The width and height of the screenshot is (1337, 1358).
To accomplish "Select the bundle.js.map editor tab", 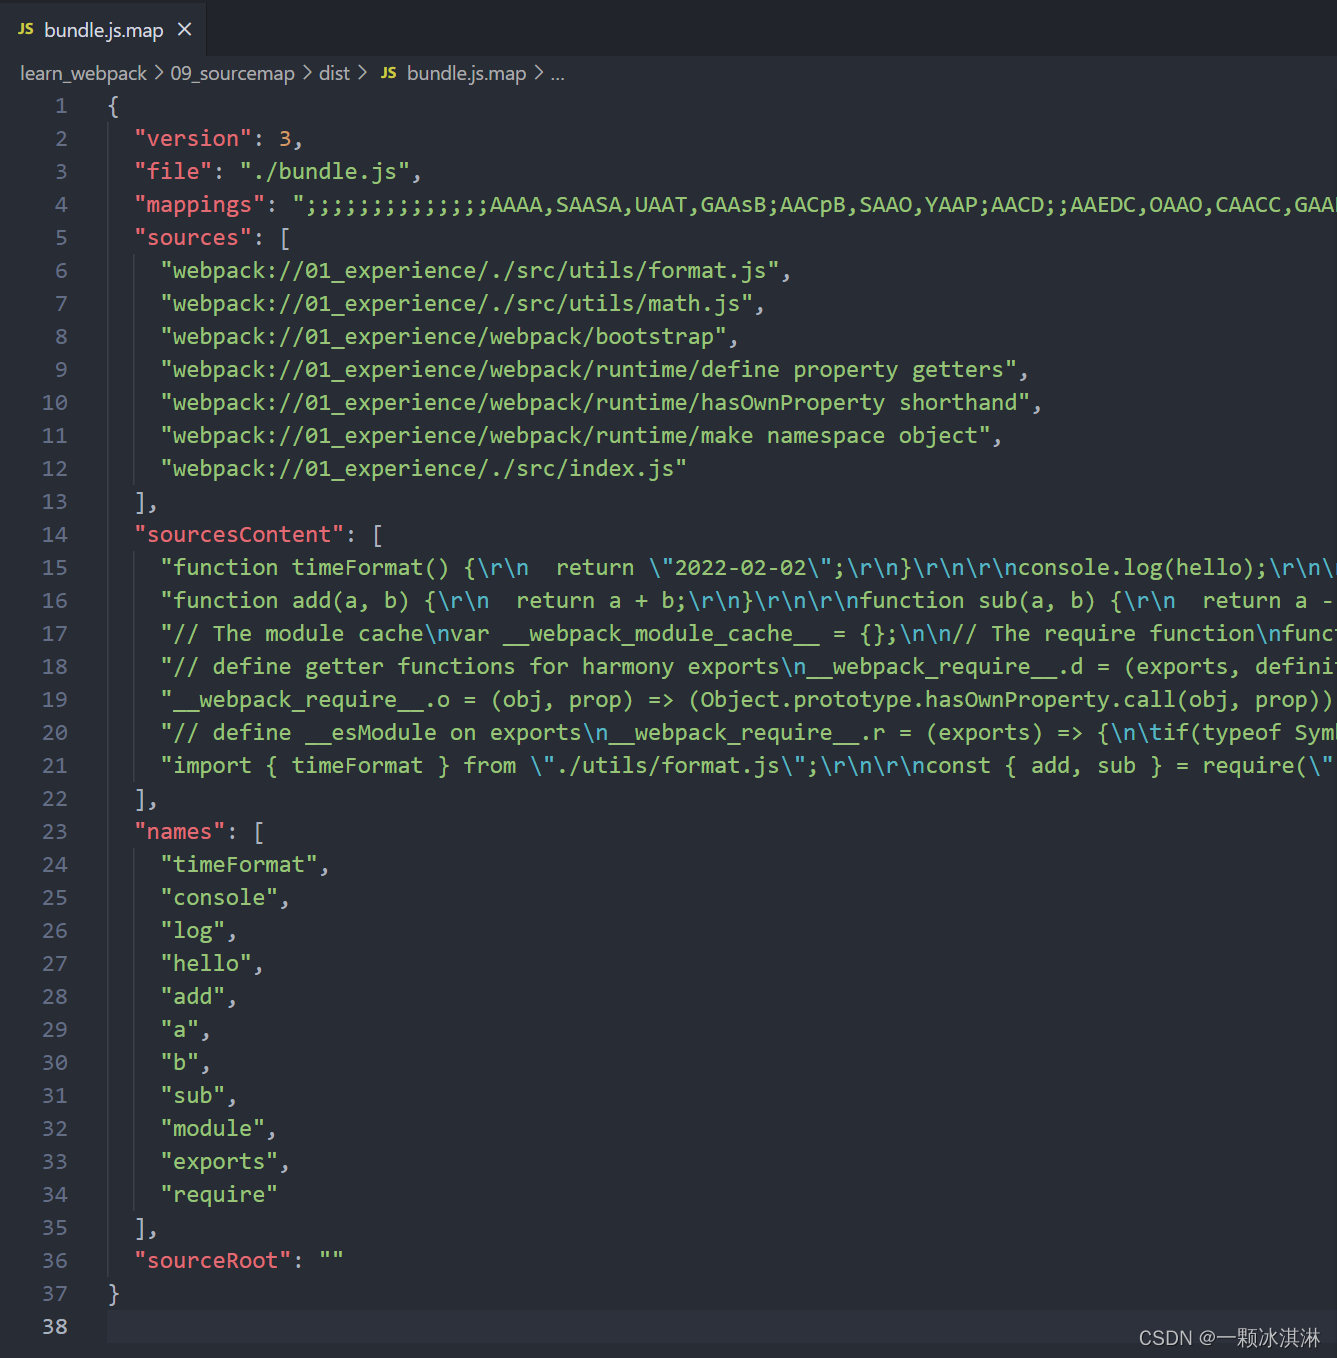I will tap(103, 29).
